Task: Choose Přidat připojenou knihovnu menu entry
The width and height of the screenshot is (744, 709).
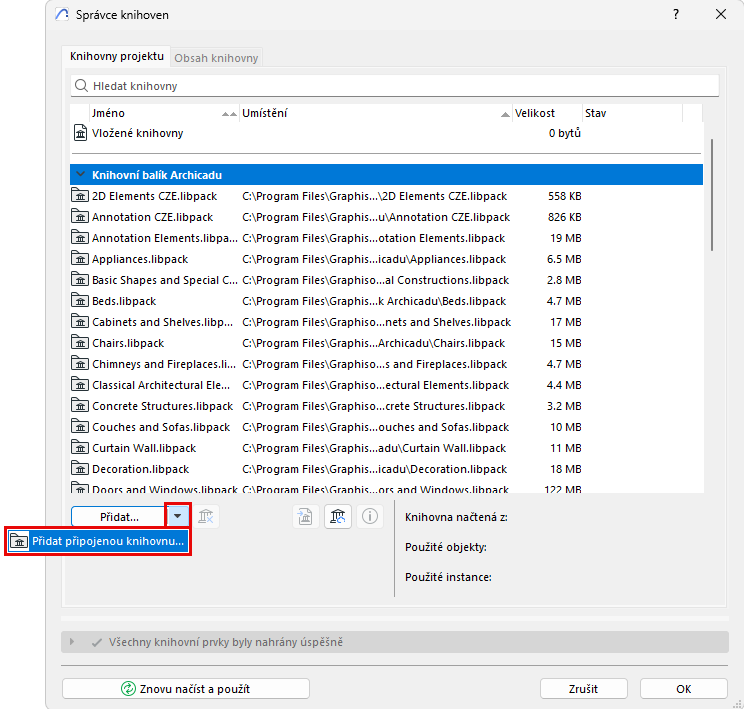Action: [98, 541]
